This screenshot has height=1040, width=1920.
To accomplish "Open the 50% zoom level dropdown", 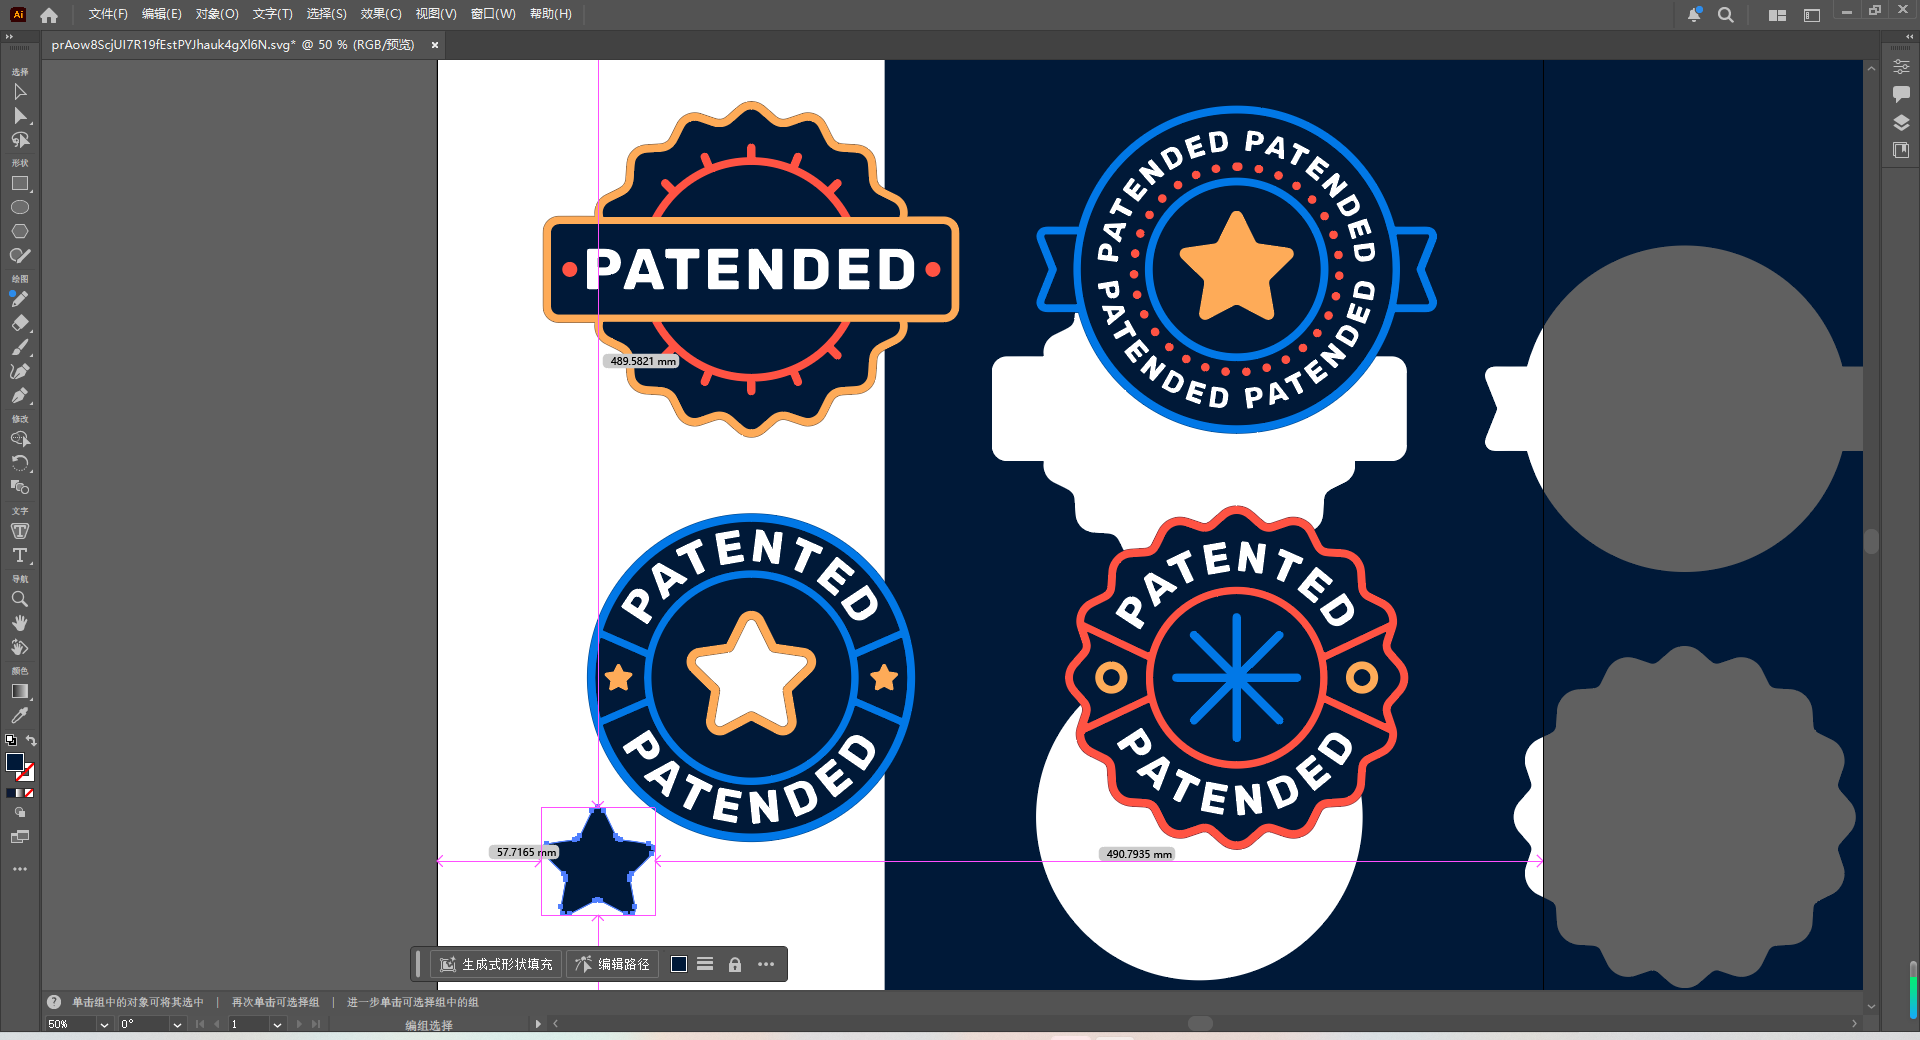I will pos(103,1024).
